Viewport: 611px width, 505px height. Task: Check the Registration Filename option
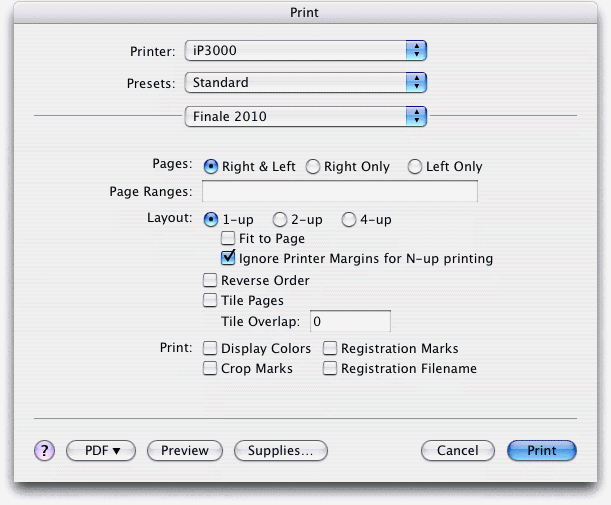330,368
